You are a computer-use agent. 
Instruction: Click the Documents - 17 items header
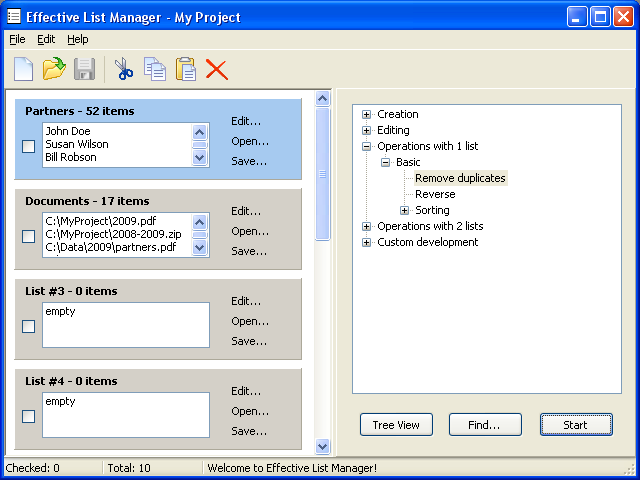pos(87,201)
